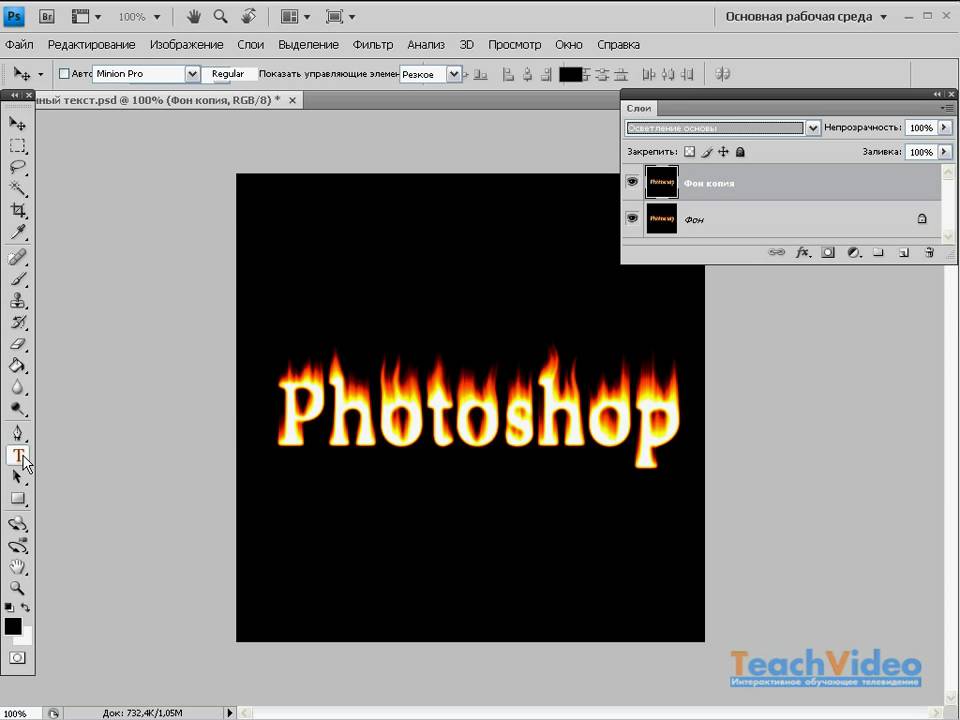Delete layer with trash icon
Screen dimensions: 960x720
pyautogui.click(x=929, y=252)
